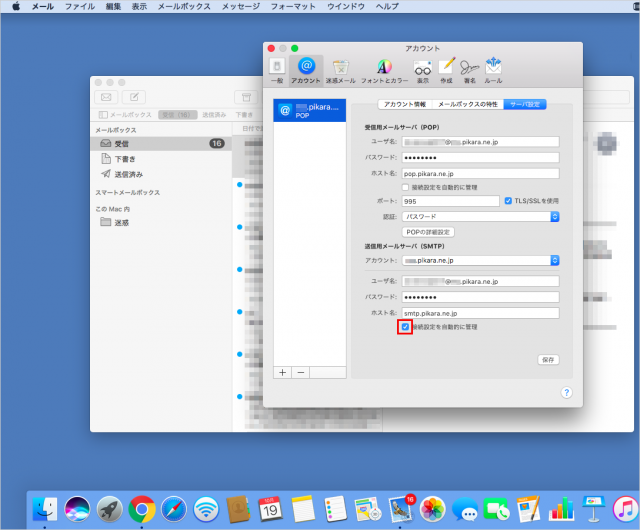
Task: Click SMTP ホスト名 smtp.pikara.ne.jp field
Action: 480,313
